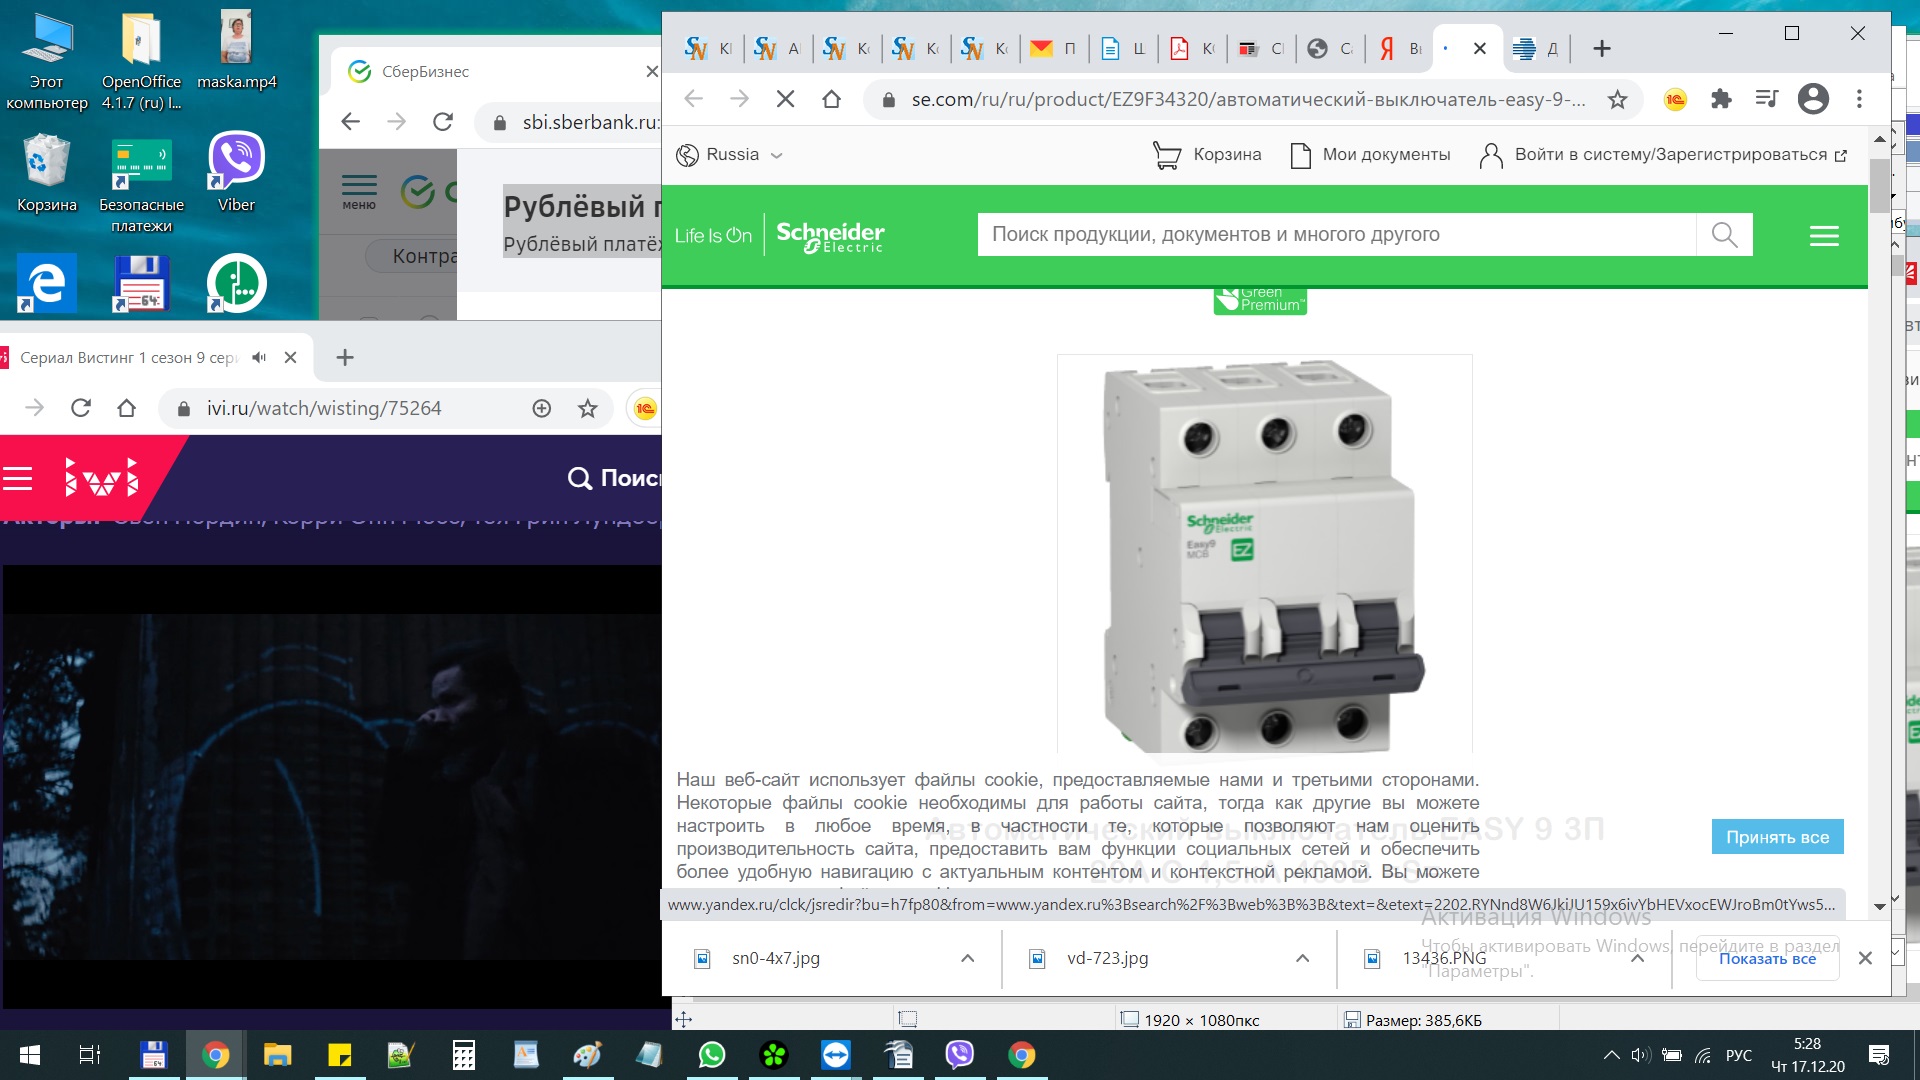
Task: Open new tab in ivi browser window
Action: click(345, 357)
